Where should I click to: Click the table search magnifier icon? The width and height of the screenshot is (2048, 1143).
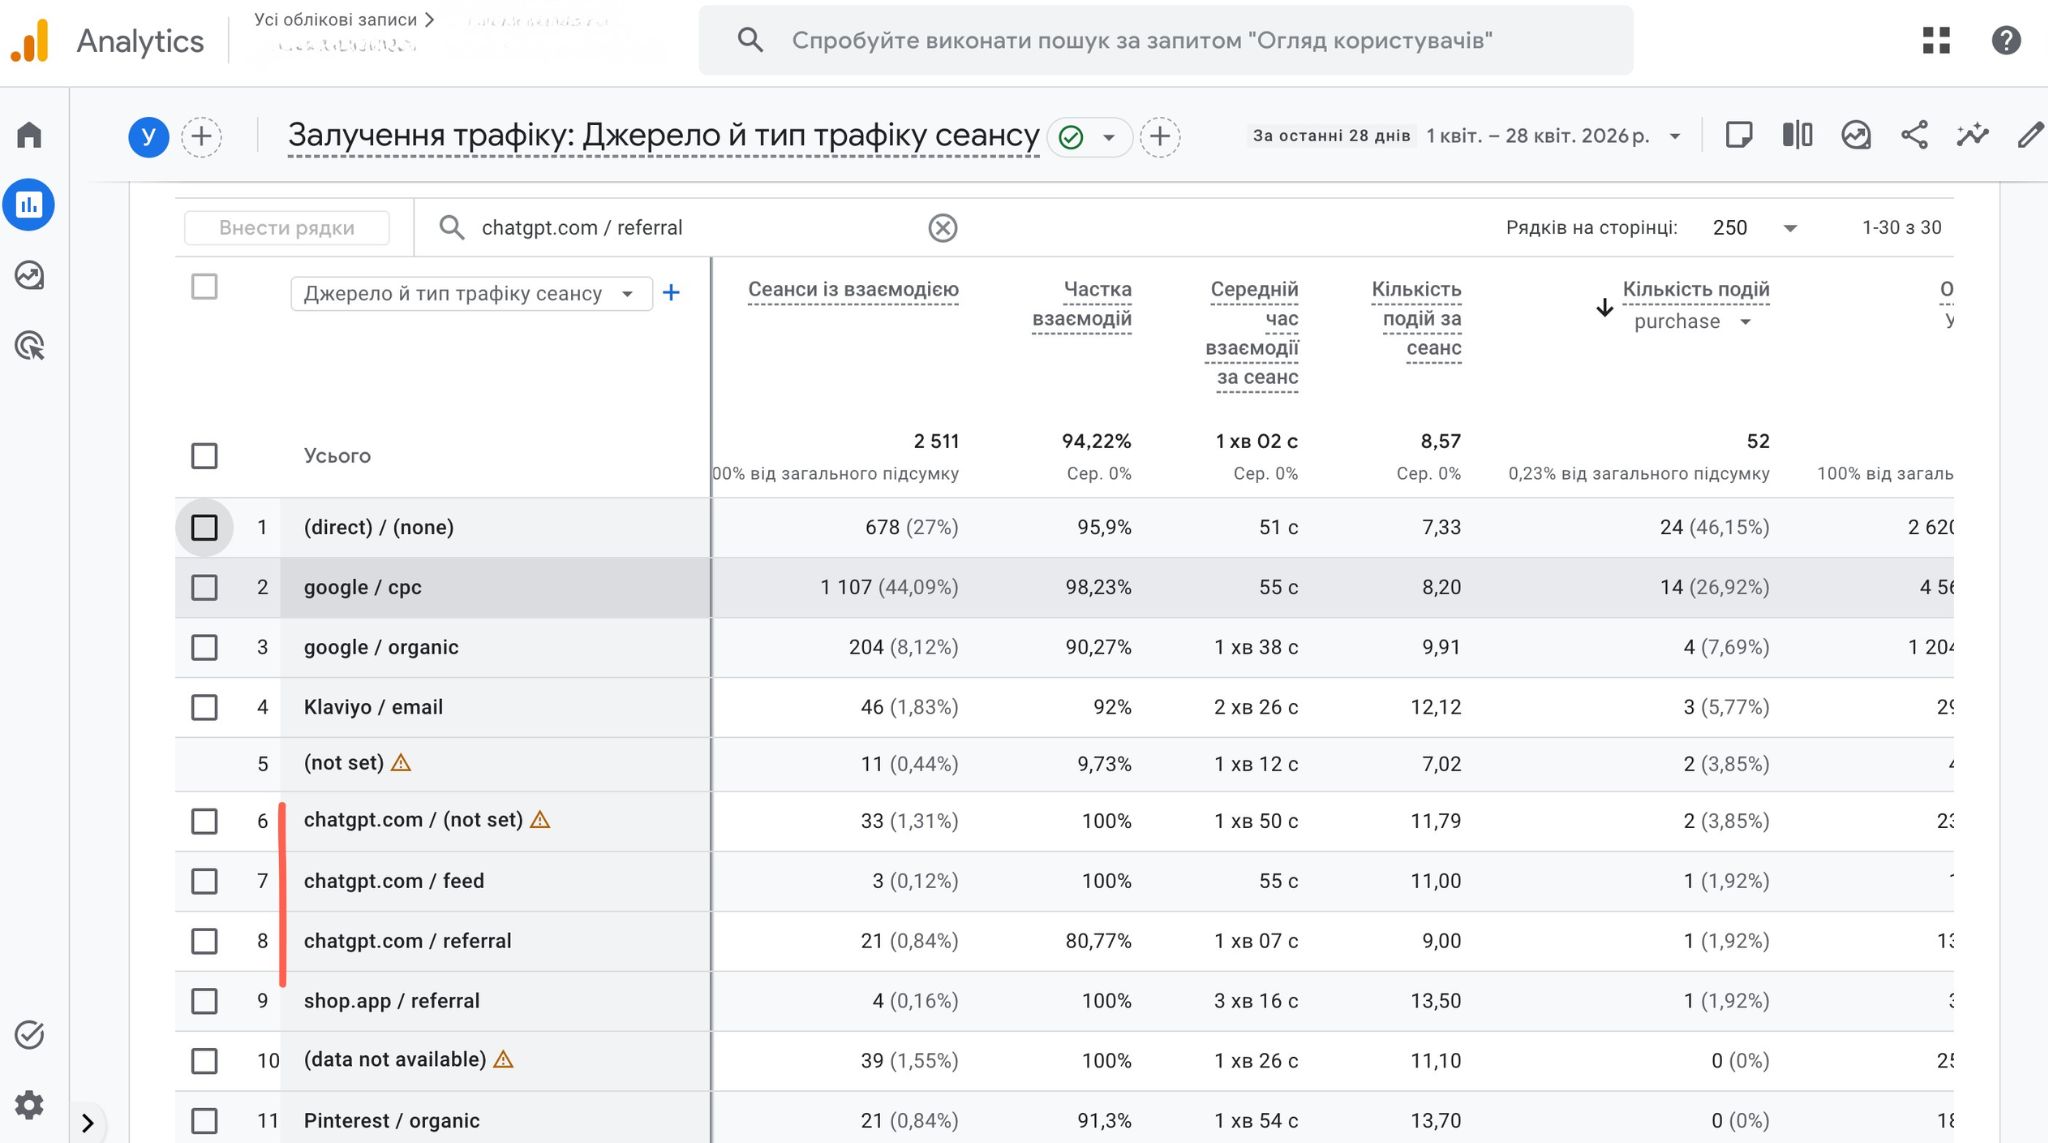(x=452, y=228)
